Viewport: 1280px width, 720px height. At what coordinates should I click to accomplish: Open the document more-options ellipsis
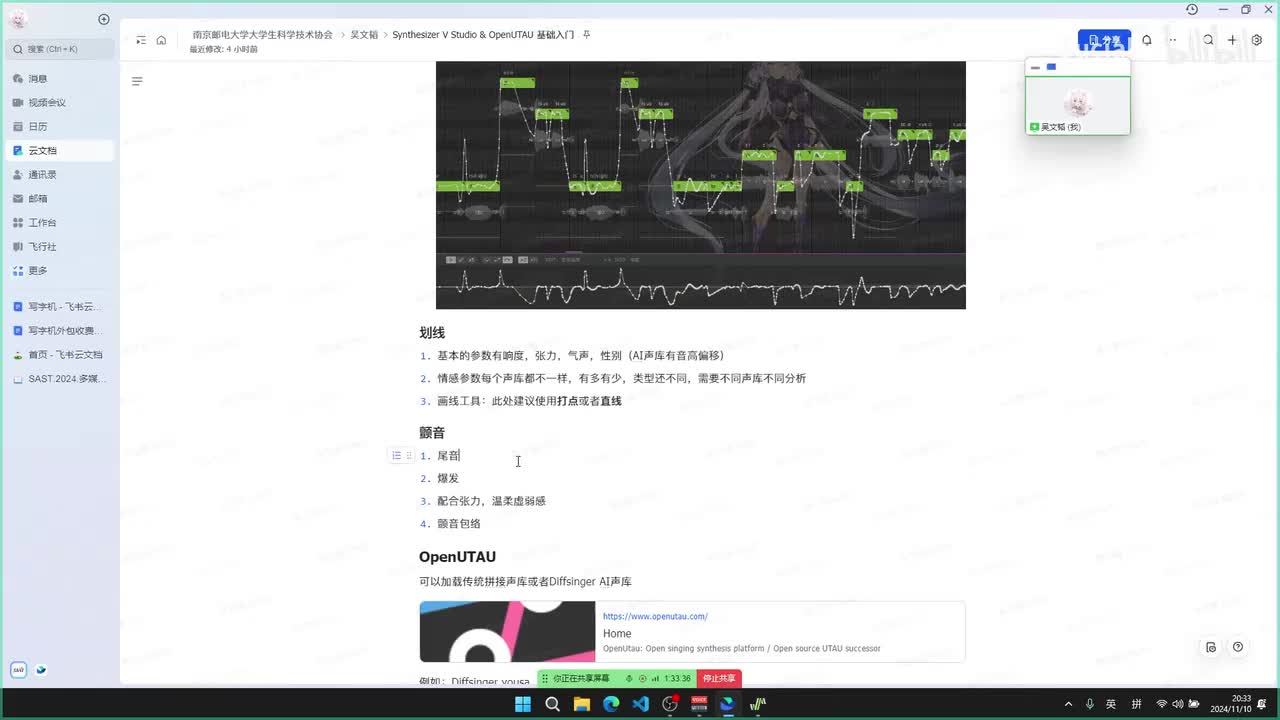(1173, 40)
